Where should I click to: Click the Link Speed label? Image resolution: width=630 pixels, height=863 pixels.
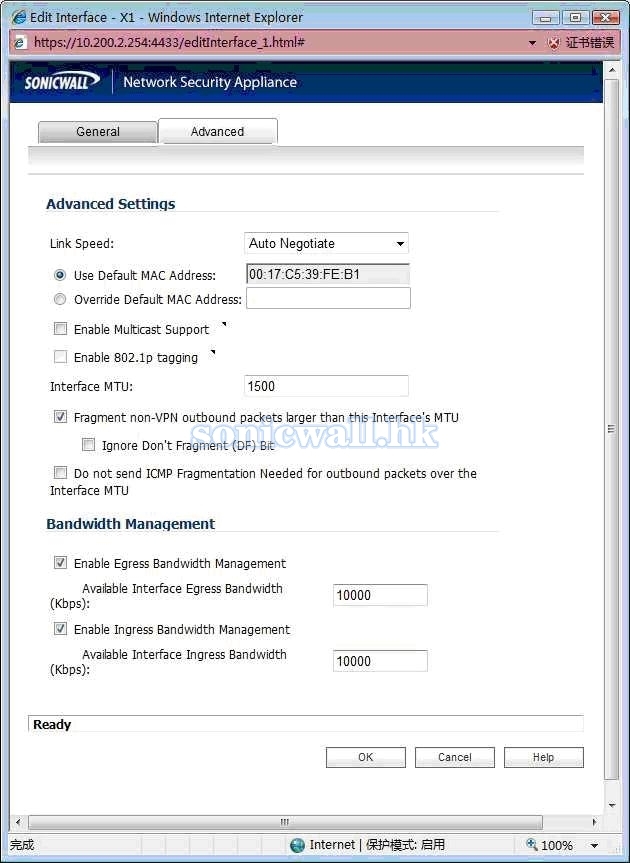pos(82,243)
